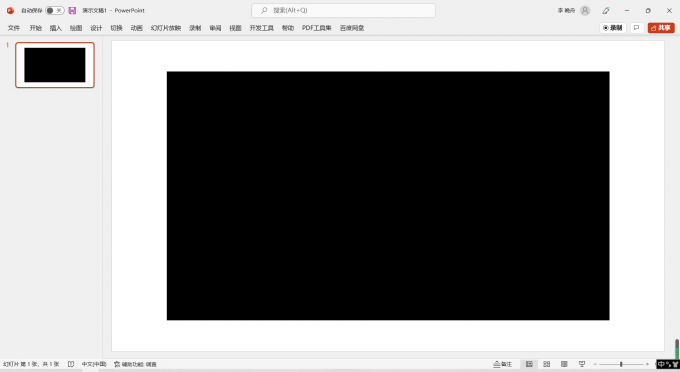Screen dimensions: 680x372
Task: Click the accessibility checker (辅助功能) status item
Action: [135, 364]
